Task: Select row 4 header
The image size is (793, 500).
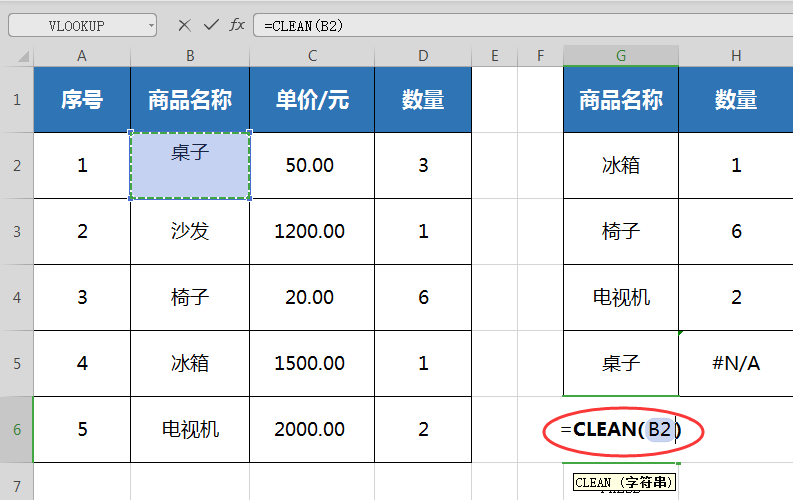Action: [x=17, y=298]
